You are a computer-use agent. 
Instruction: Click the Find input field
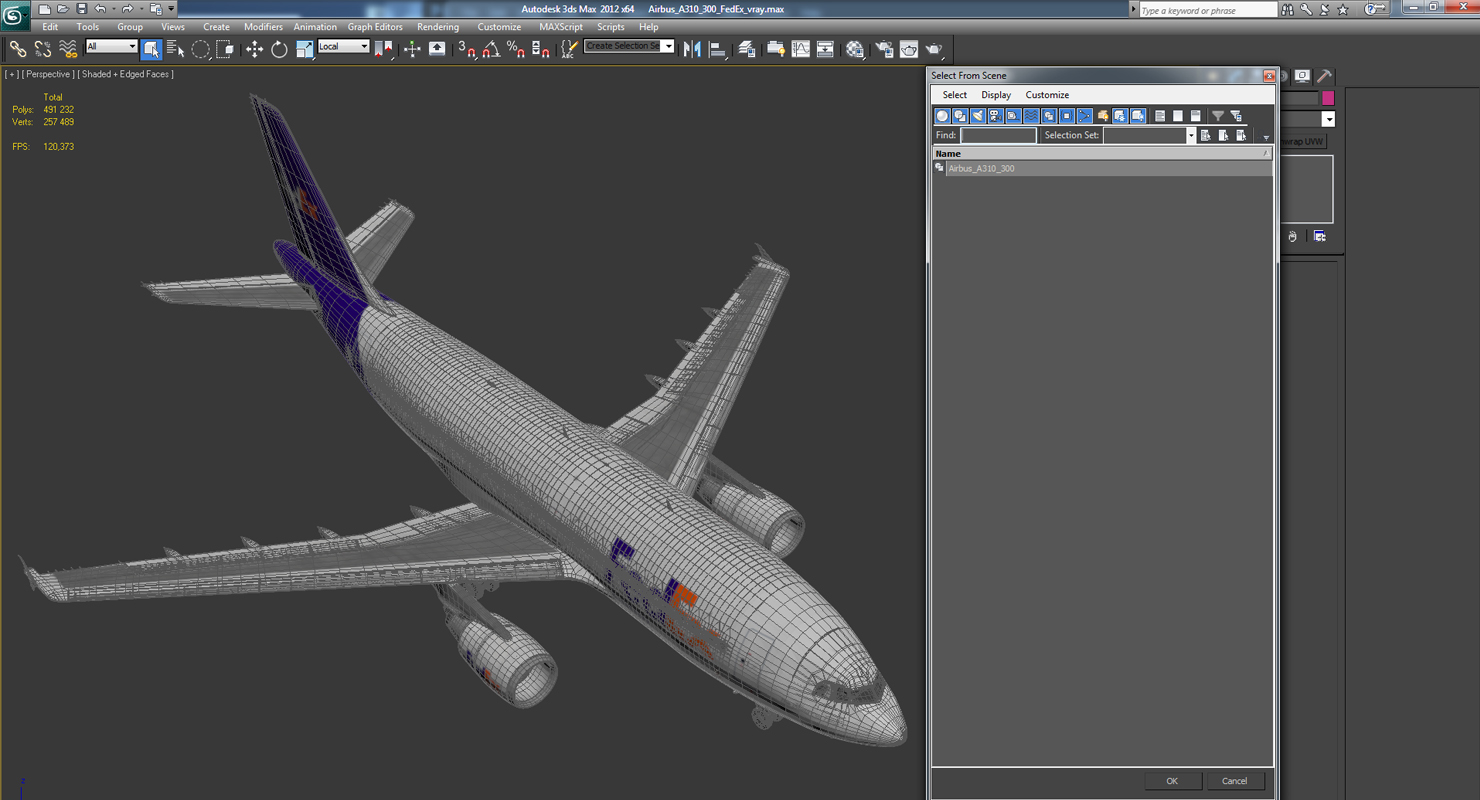[998, 135]
